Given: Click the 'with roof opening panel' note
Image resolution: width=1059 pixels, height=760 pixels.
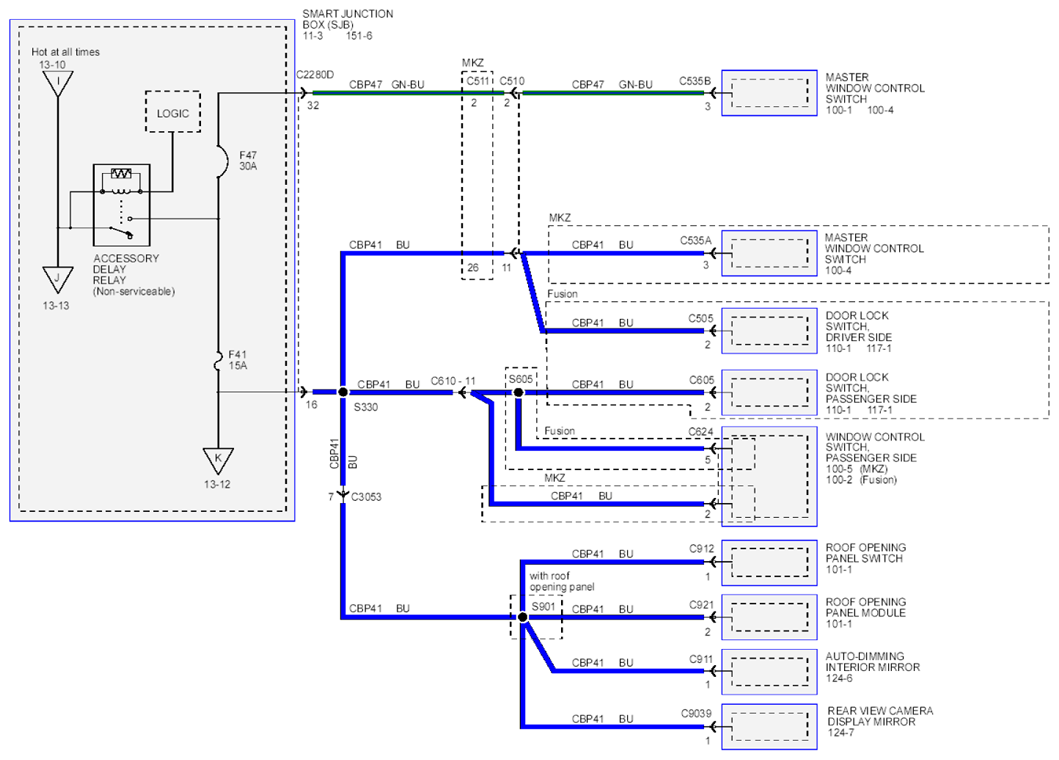Looking at the screenshot, I should pos(562,582).
